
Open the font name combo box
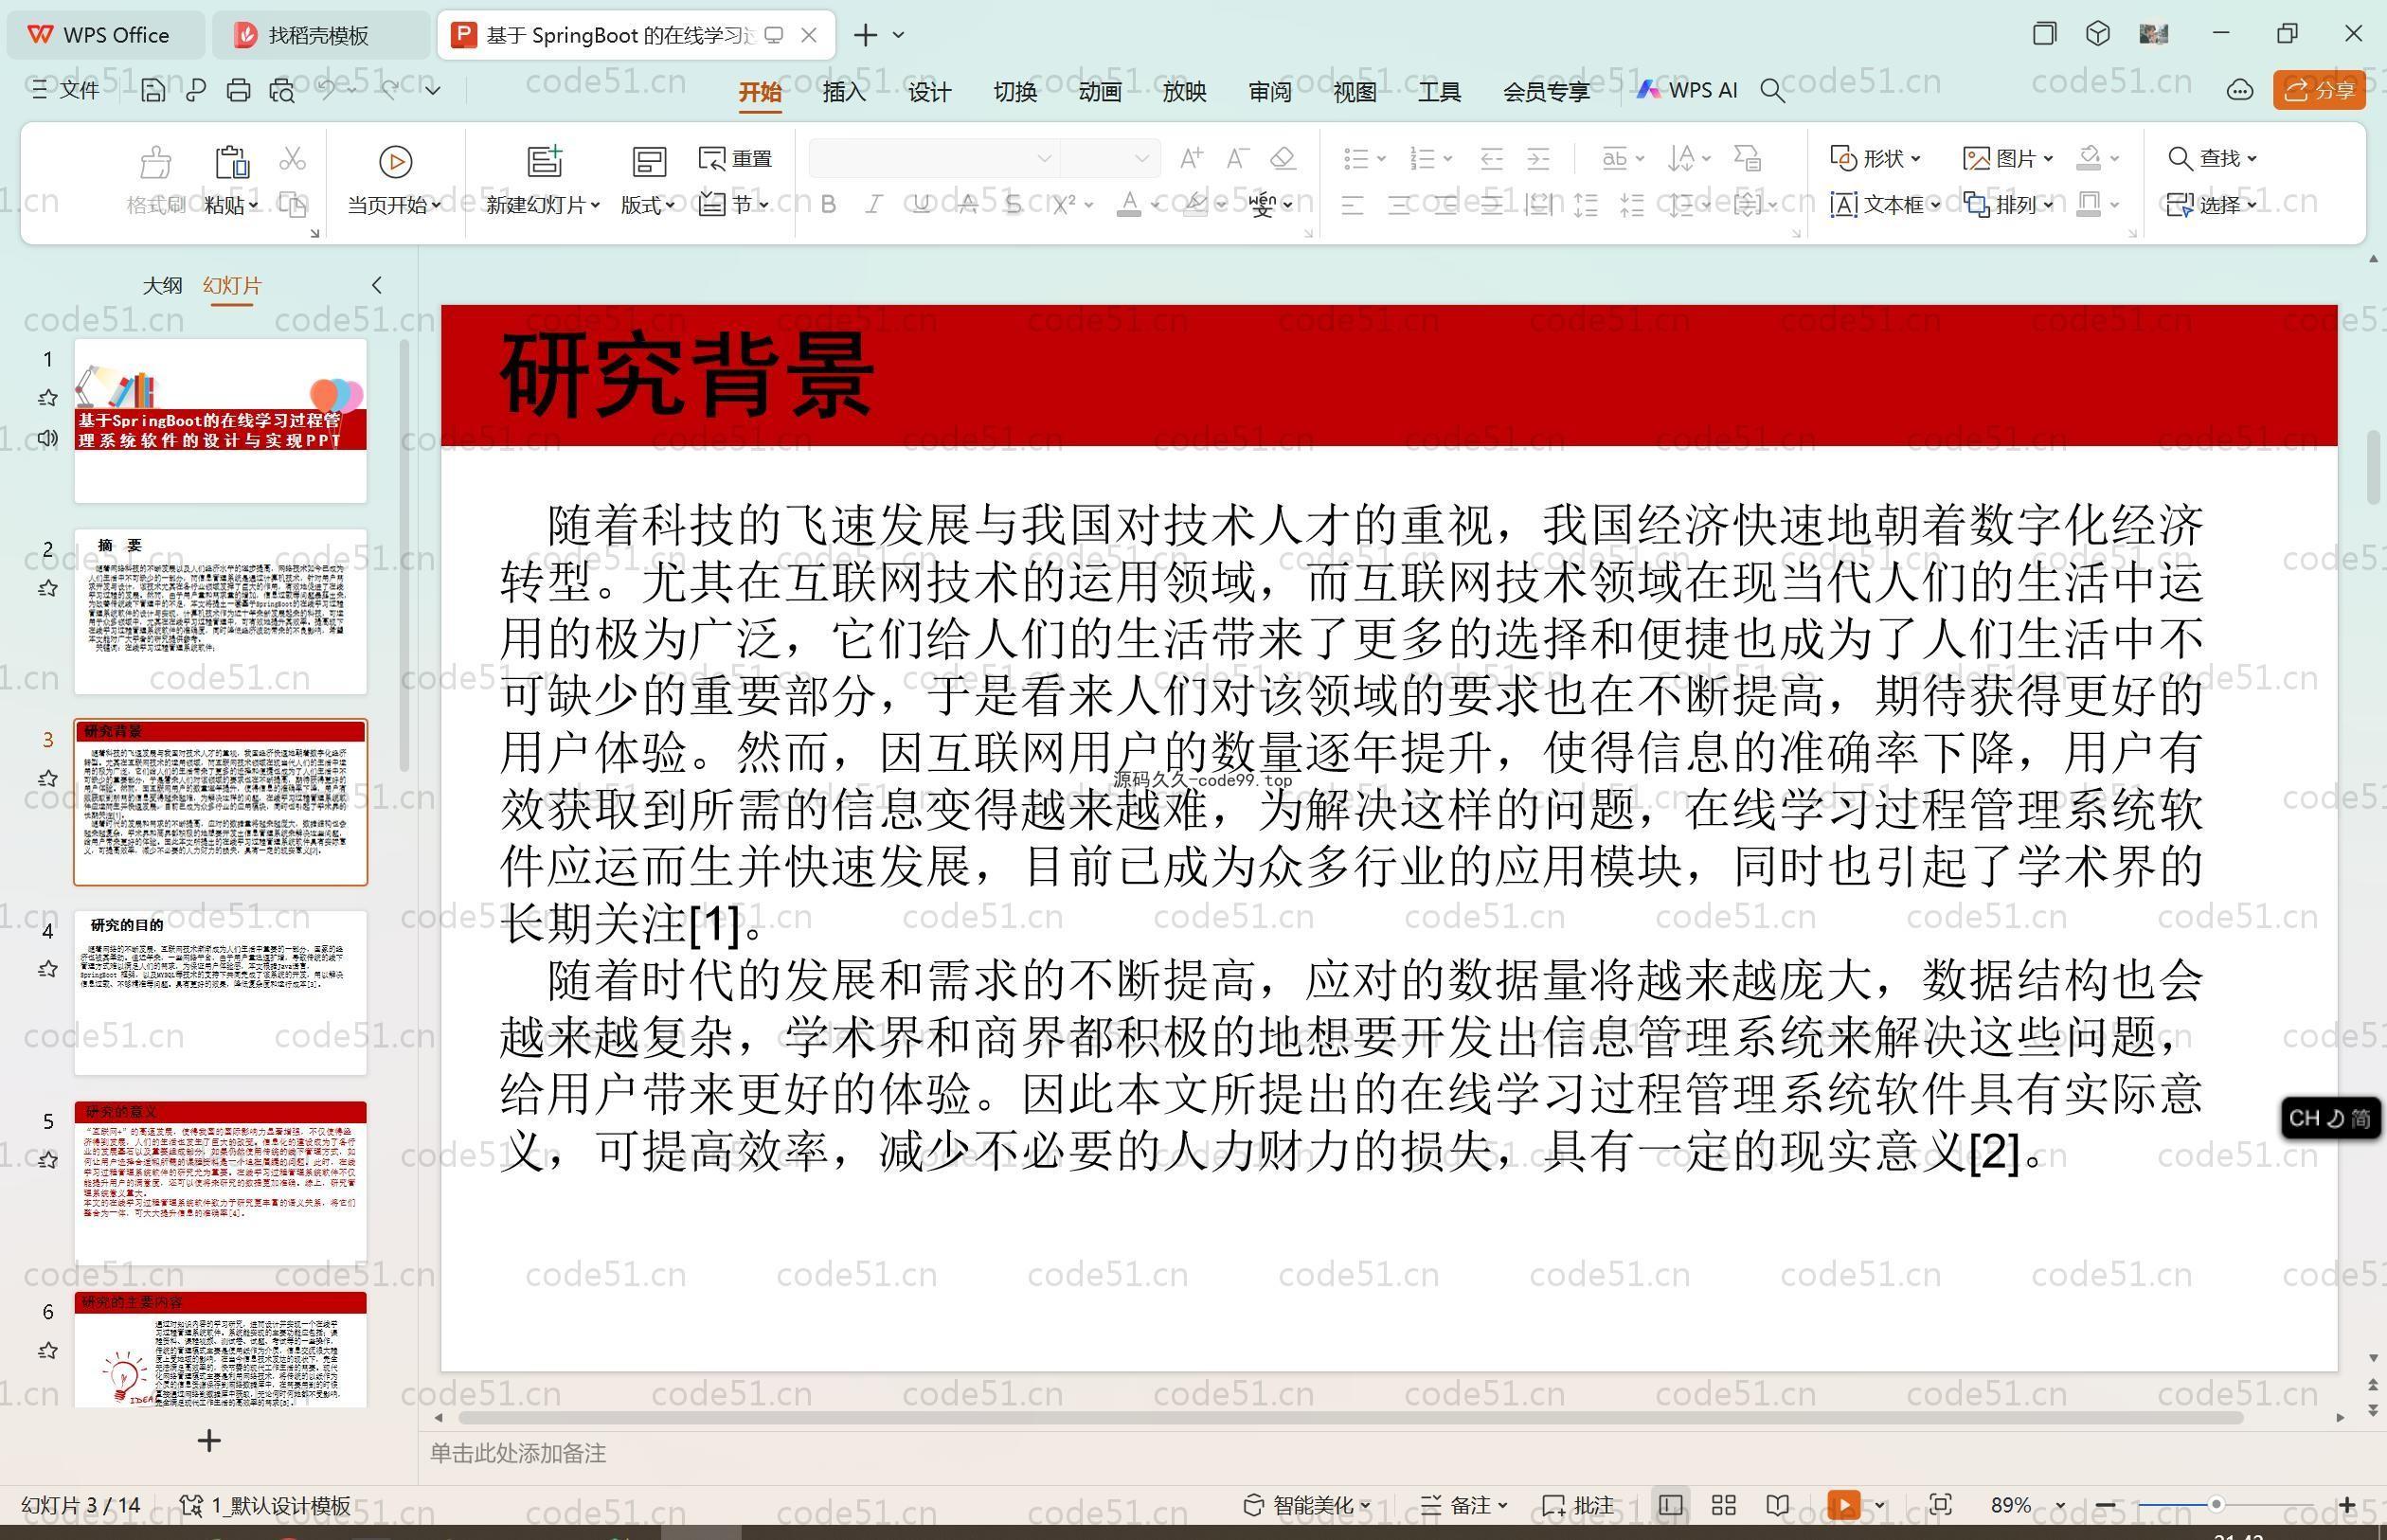tap(932, 158)
